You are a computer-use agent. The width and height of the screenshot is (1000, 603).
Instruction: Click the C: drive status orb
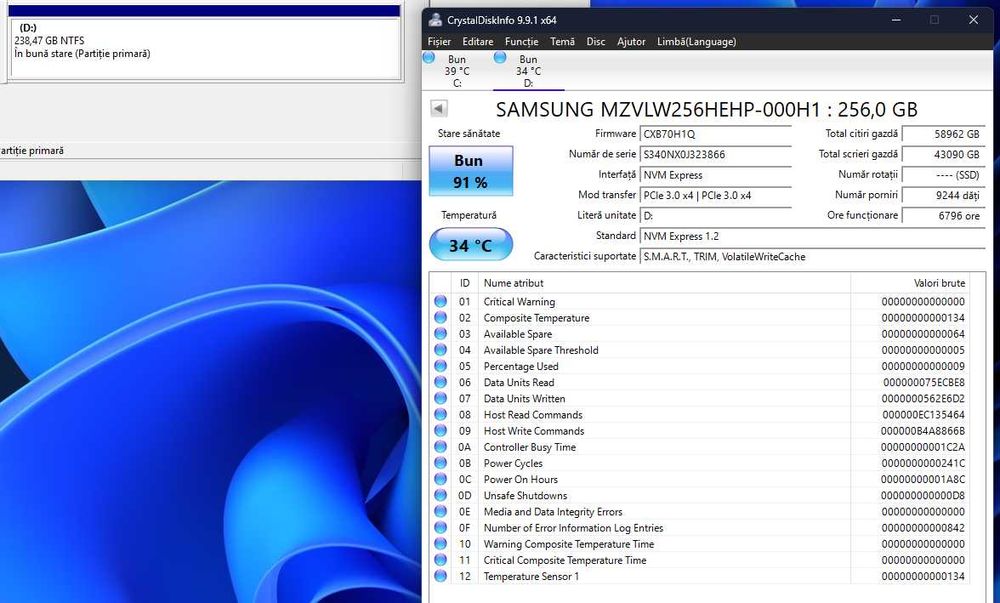coord(429,58)
